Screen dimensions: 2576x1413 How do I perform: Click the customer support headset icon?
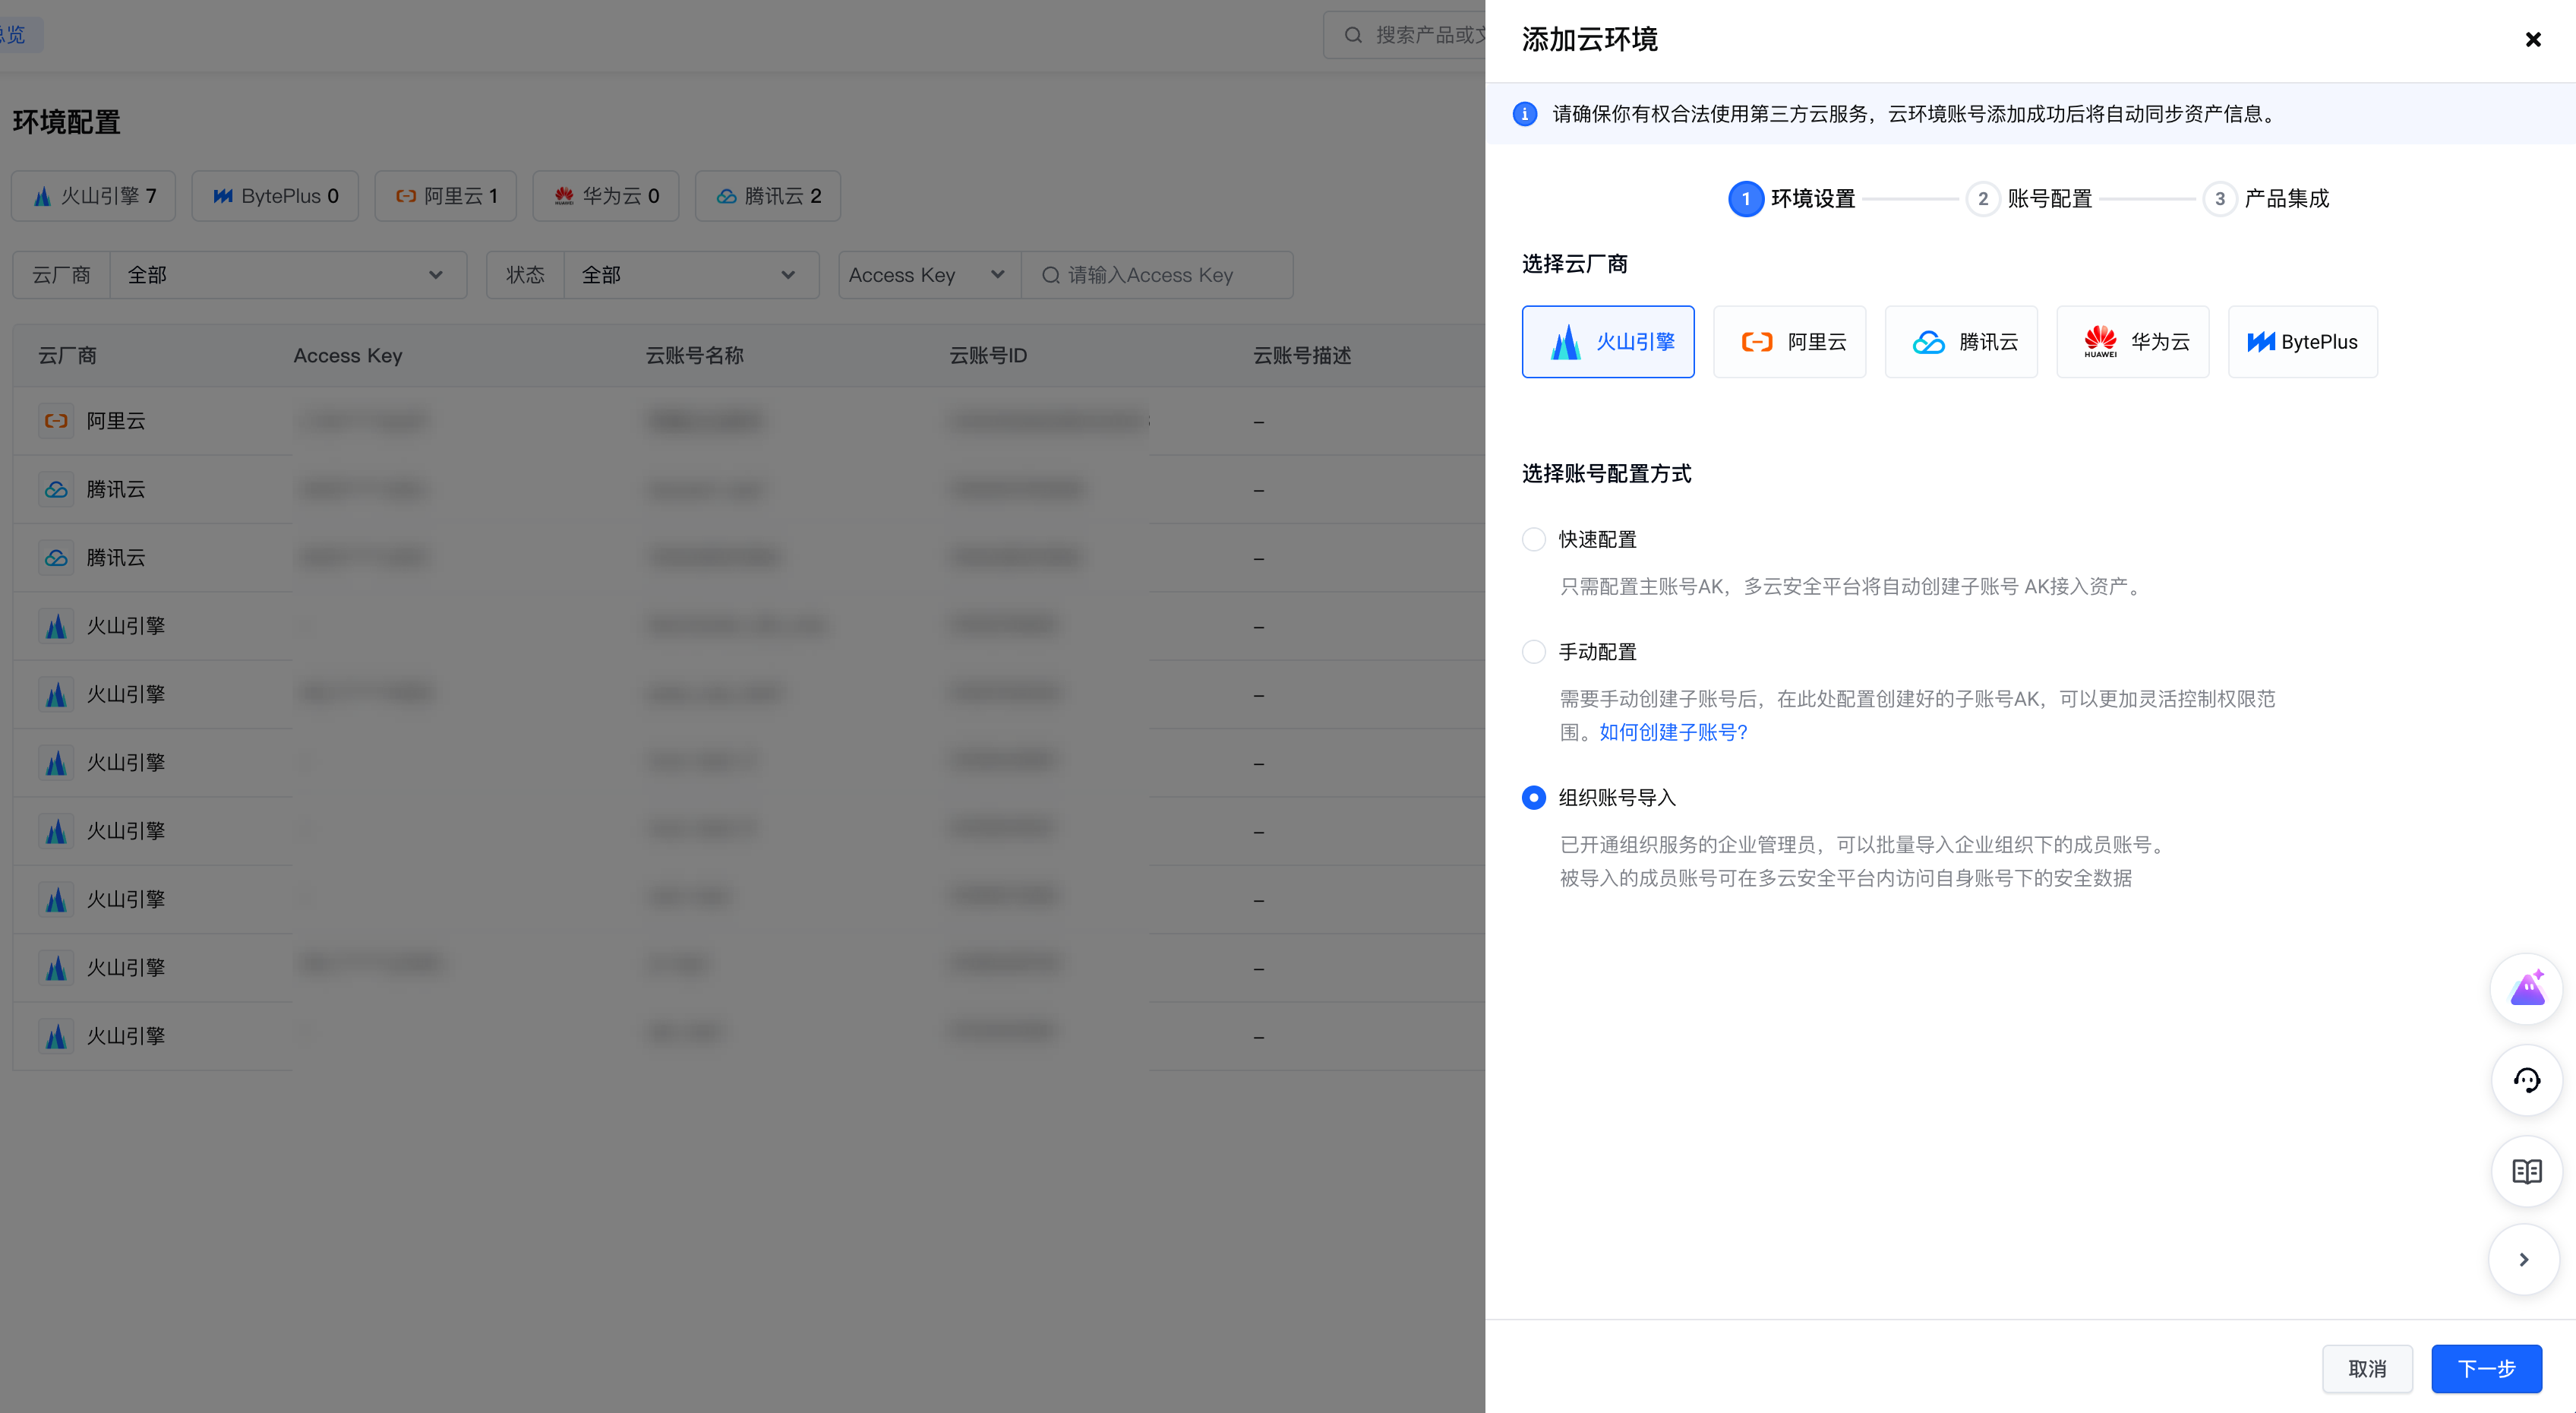tap(2526, 1080)
